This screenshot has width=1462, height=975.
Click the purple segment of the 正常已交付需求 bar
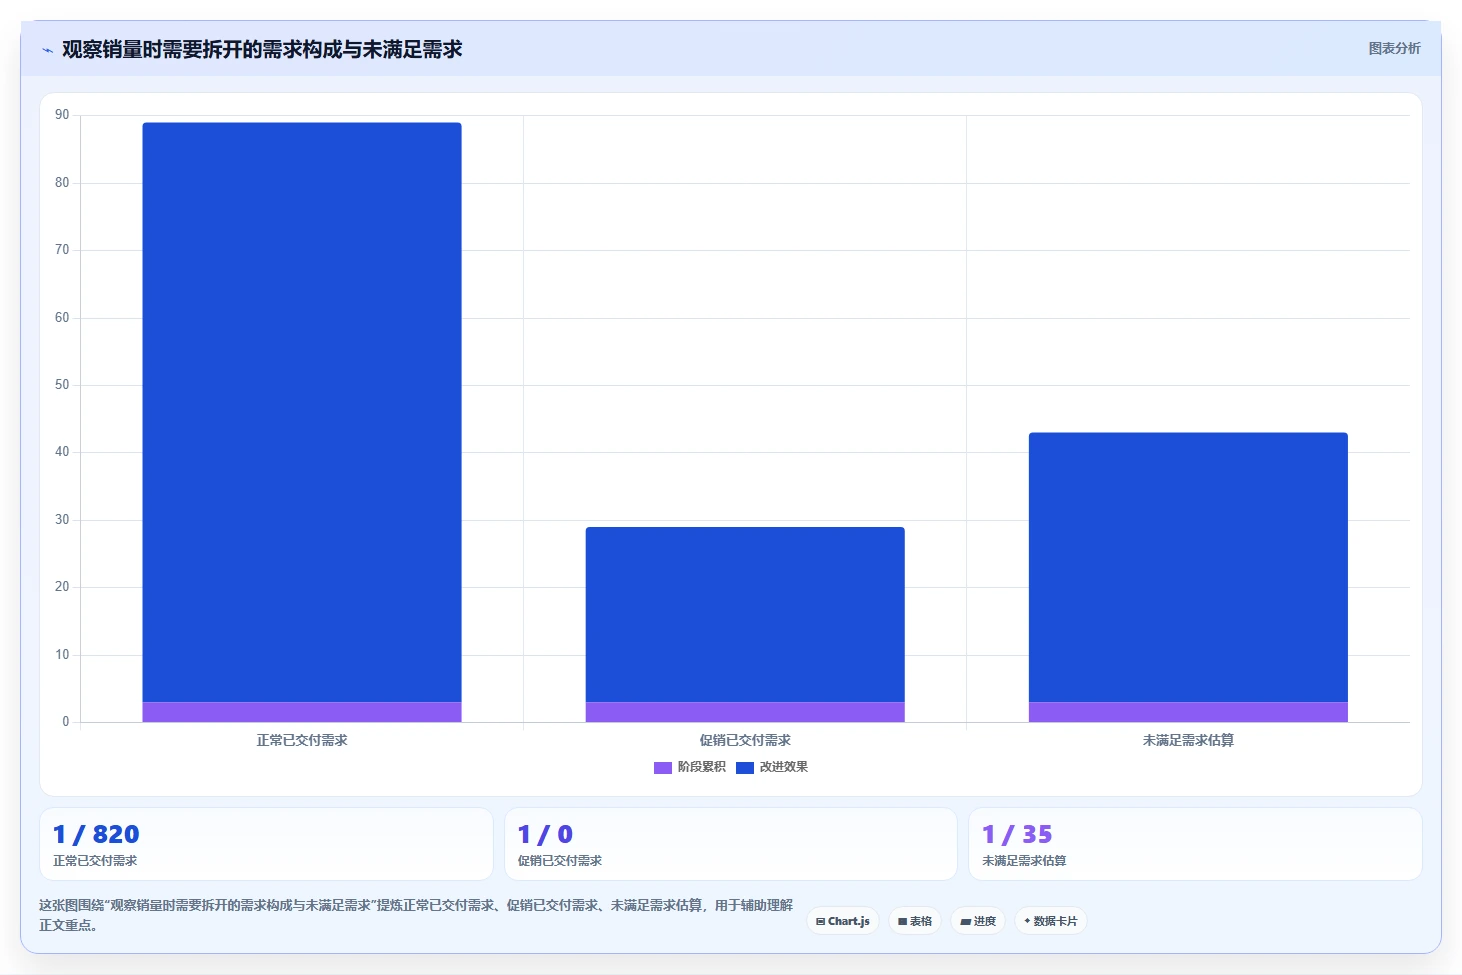point(302,712)
